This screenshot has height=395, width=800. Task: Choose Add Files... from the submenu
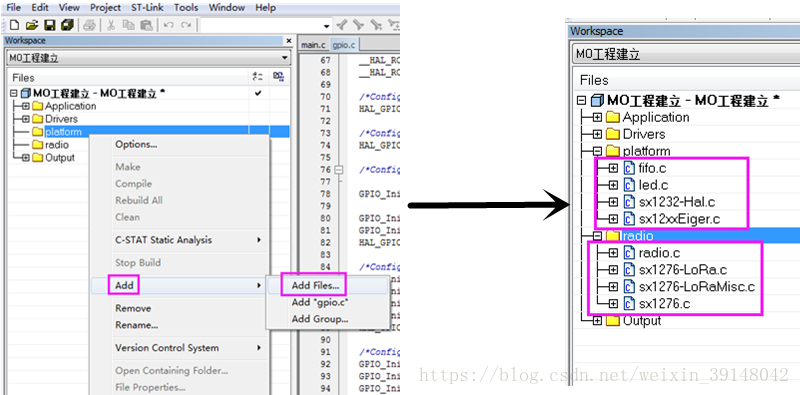pyautogui.click(x=315, y=285)
